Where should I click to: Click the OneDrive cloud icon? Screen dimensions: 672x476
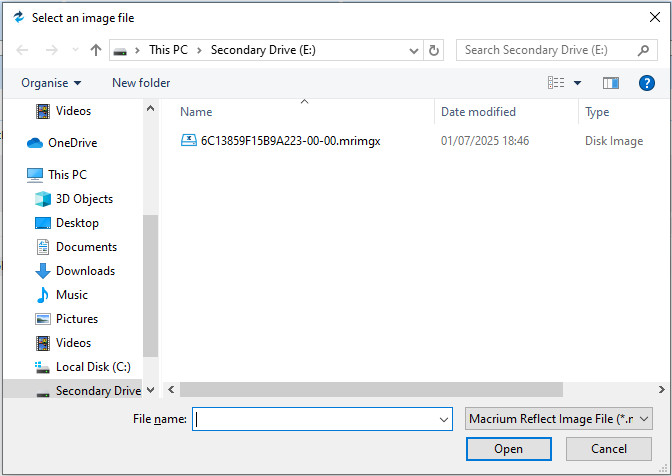(x=35, y=143)
